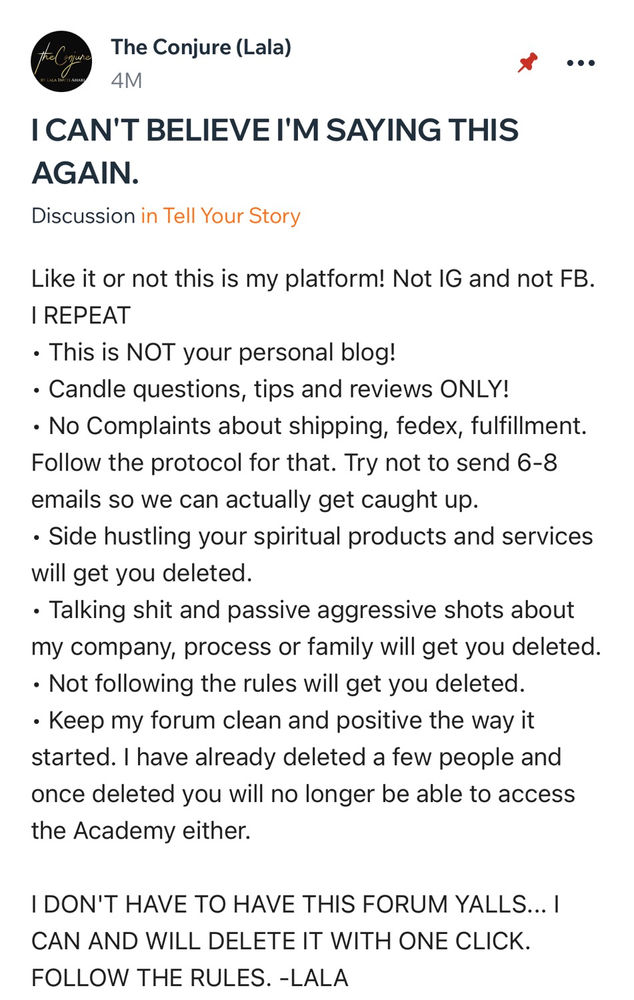Image resolution: width=634 pixels, height=1000 pixels.
Task: Go to the Tell Your Story category
Action: click(x=221, y=216)
